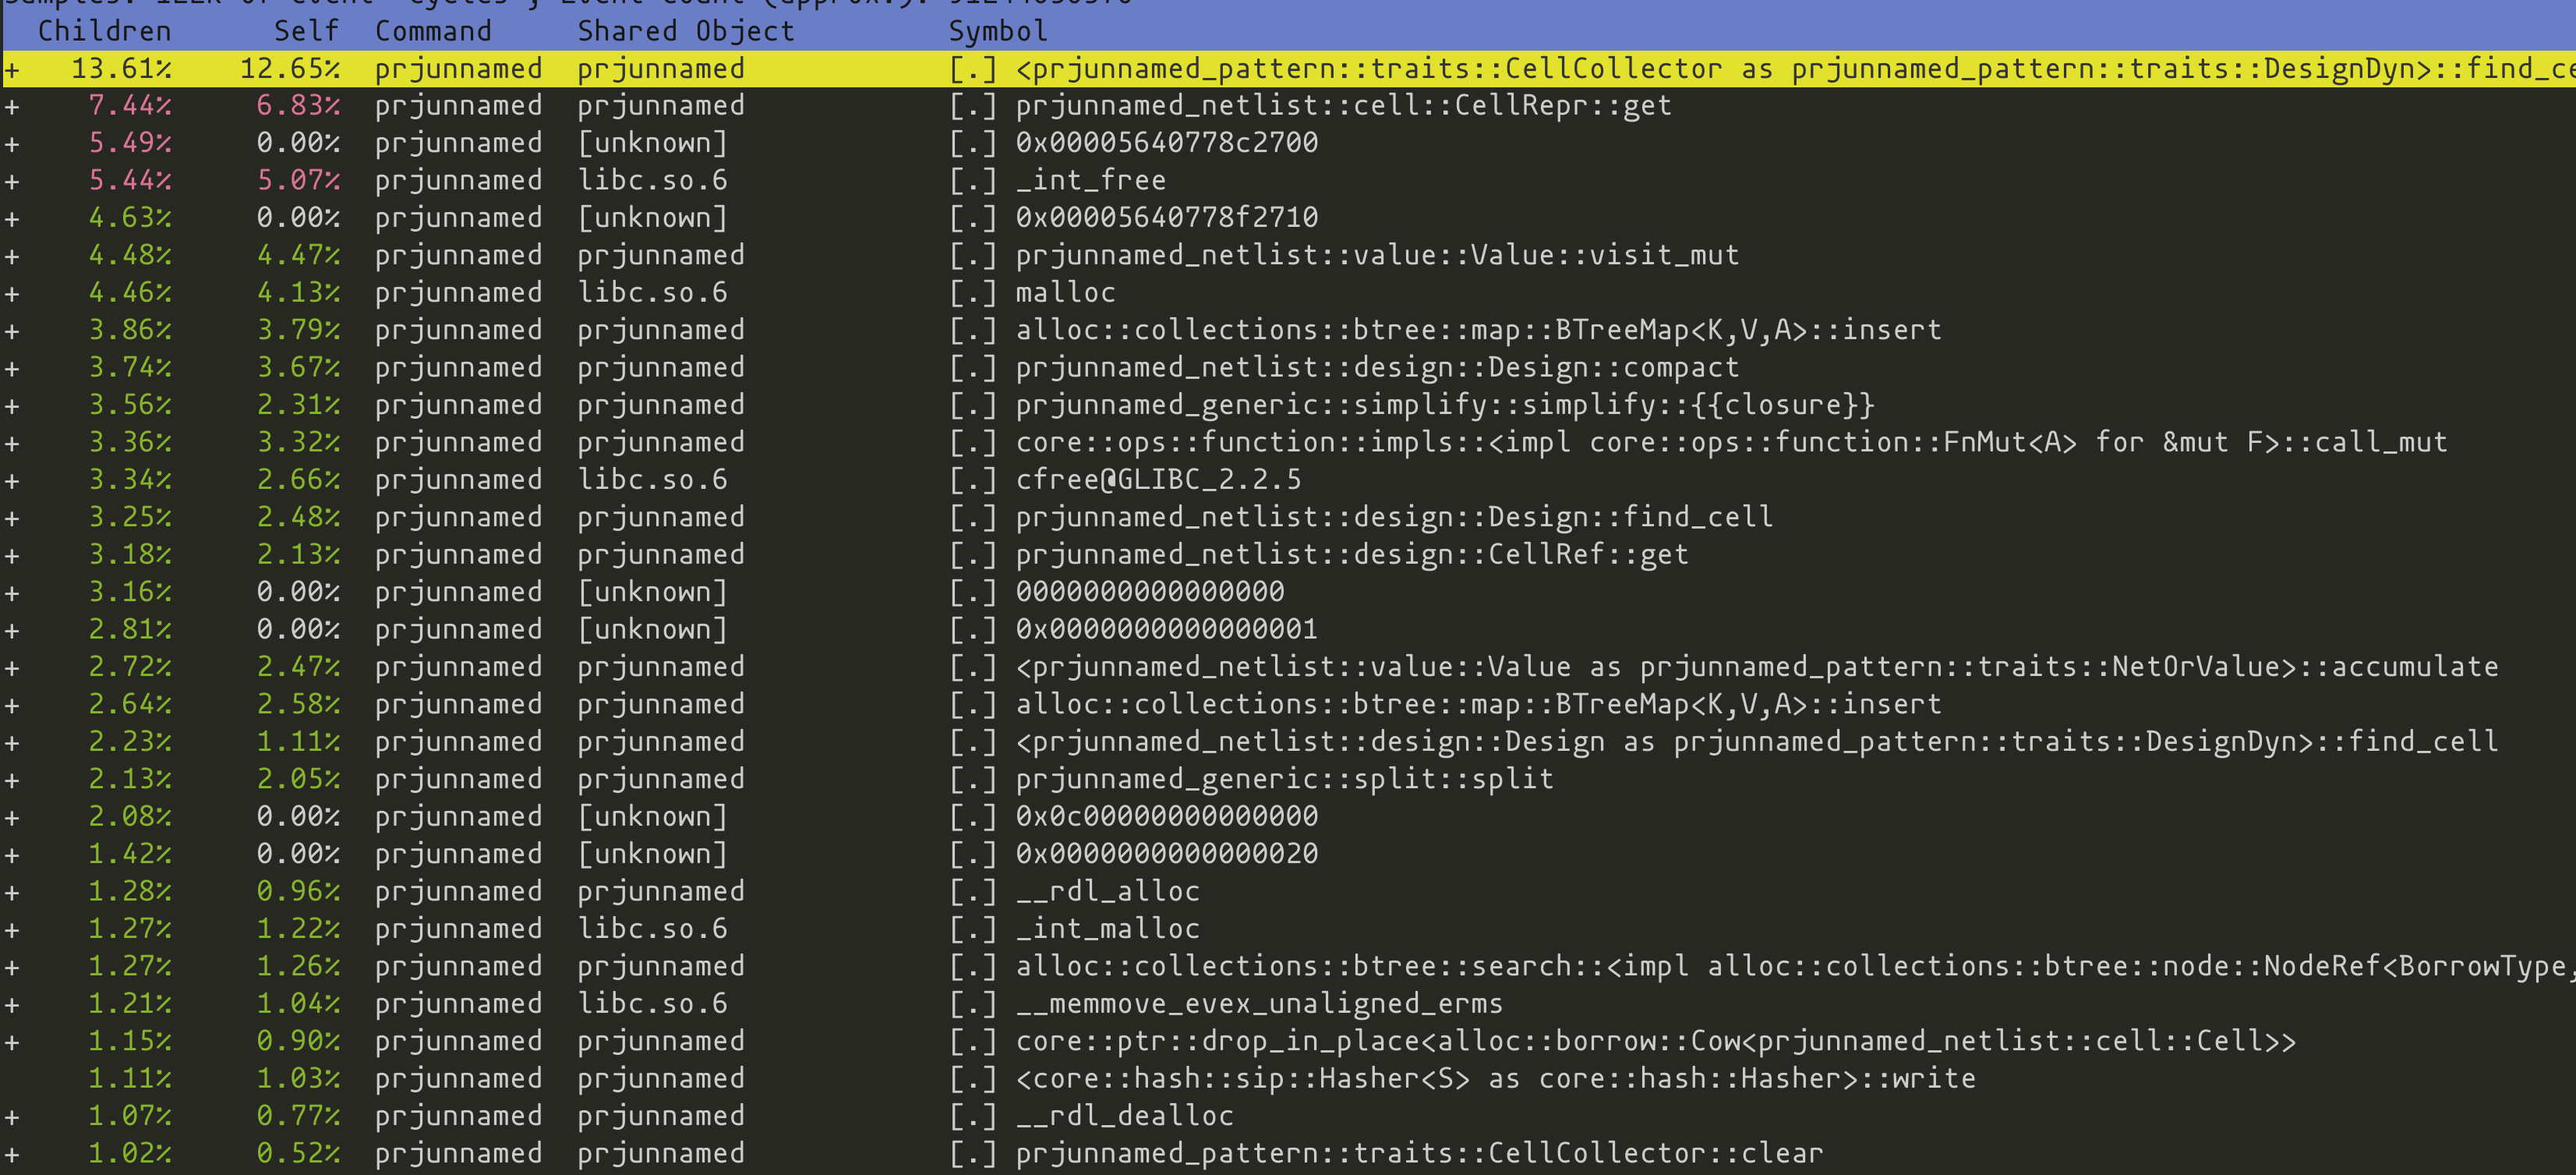Screen dimensions: 2576x1175
Task: Click the Children column header
Action: pyautogui.click(x=104, y=31)
